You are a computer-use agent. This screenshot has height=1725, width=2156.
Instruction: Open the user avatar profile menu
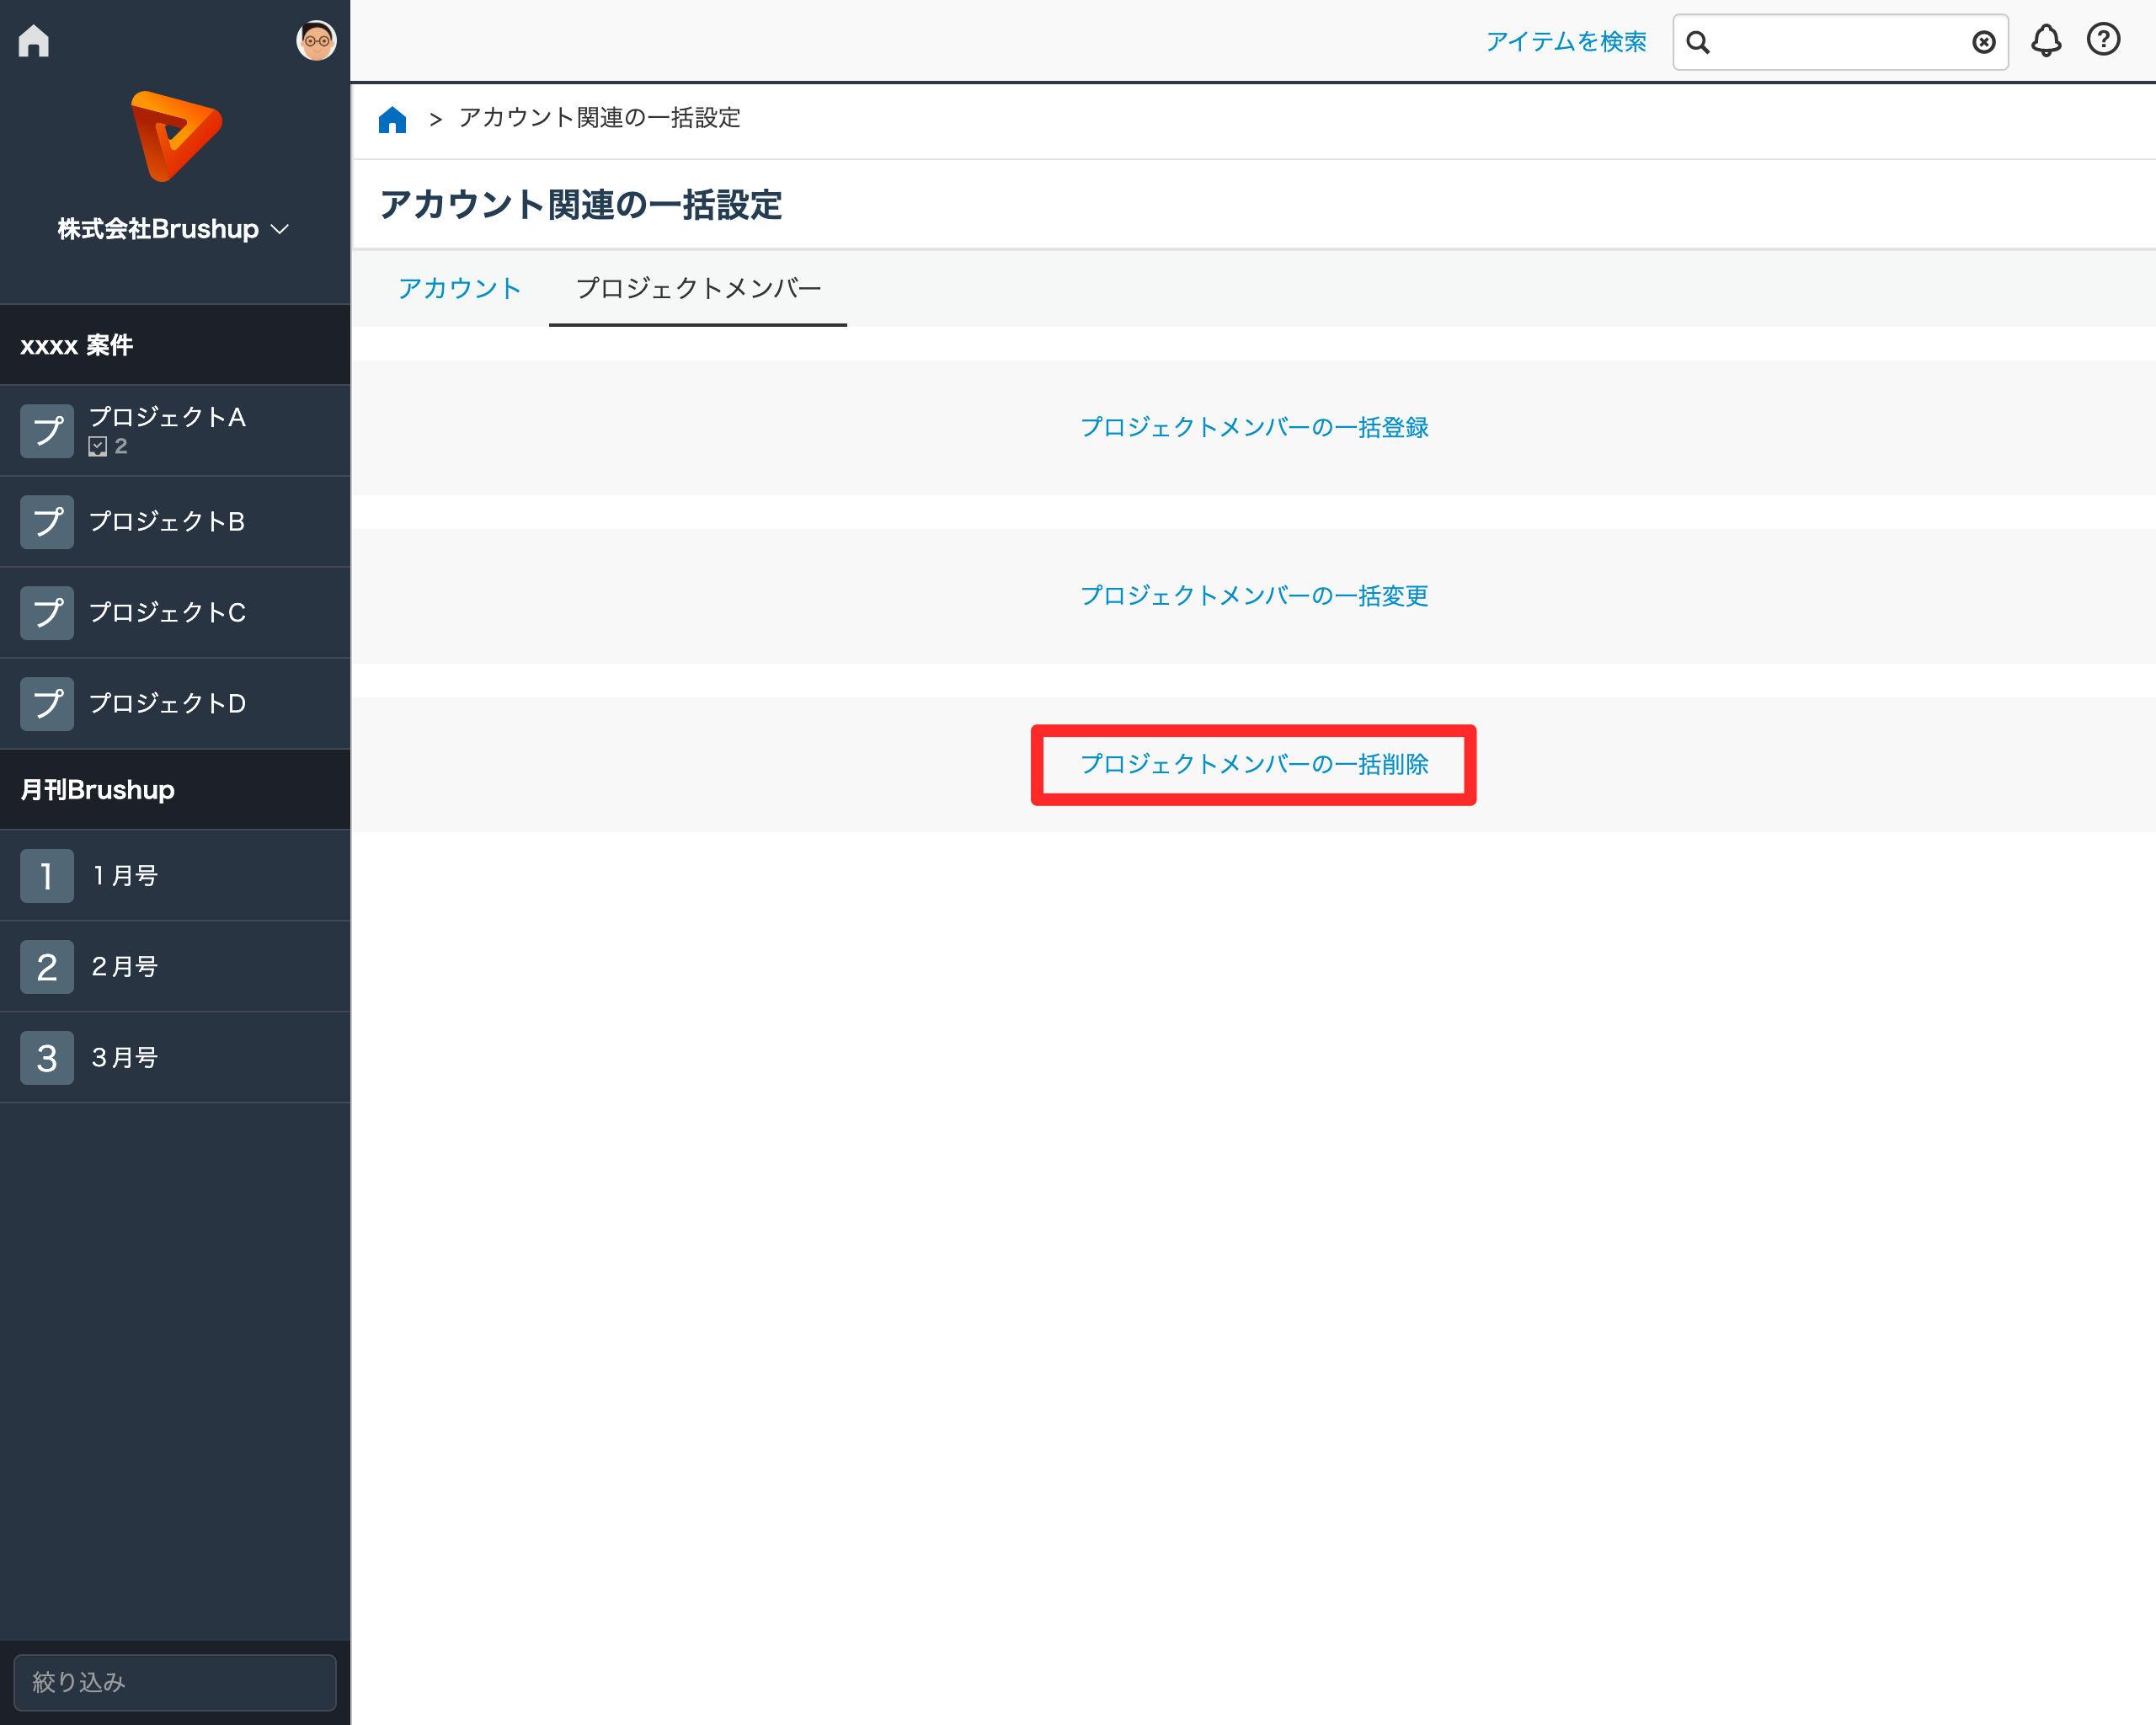pyautogui.click(x=316, y=41)
